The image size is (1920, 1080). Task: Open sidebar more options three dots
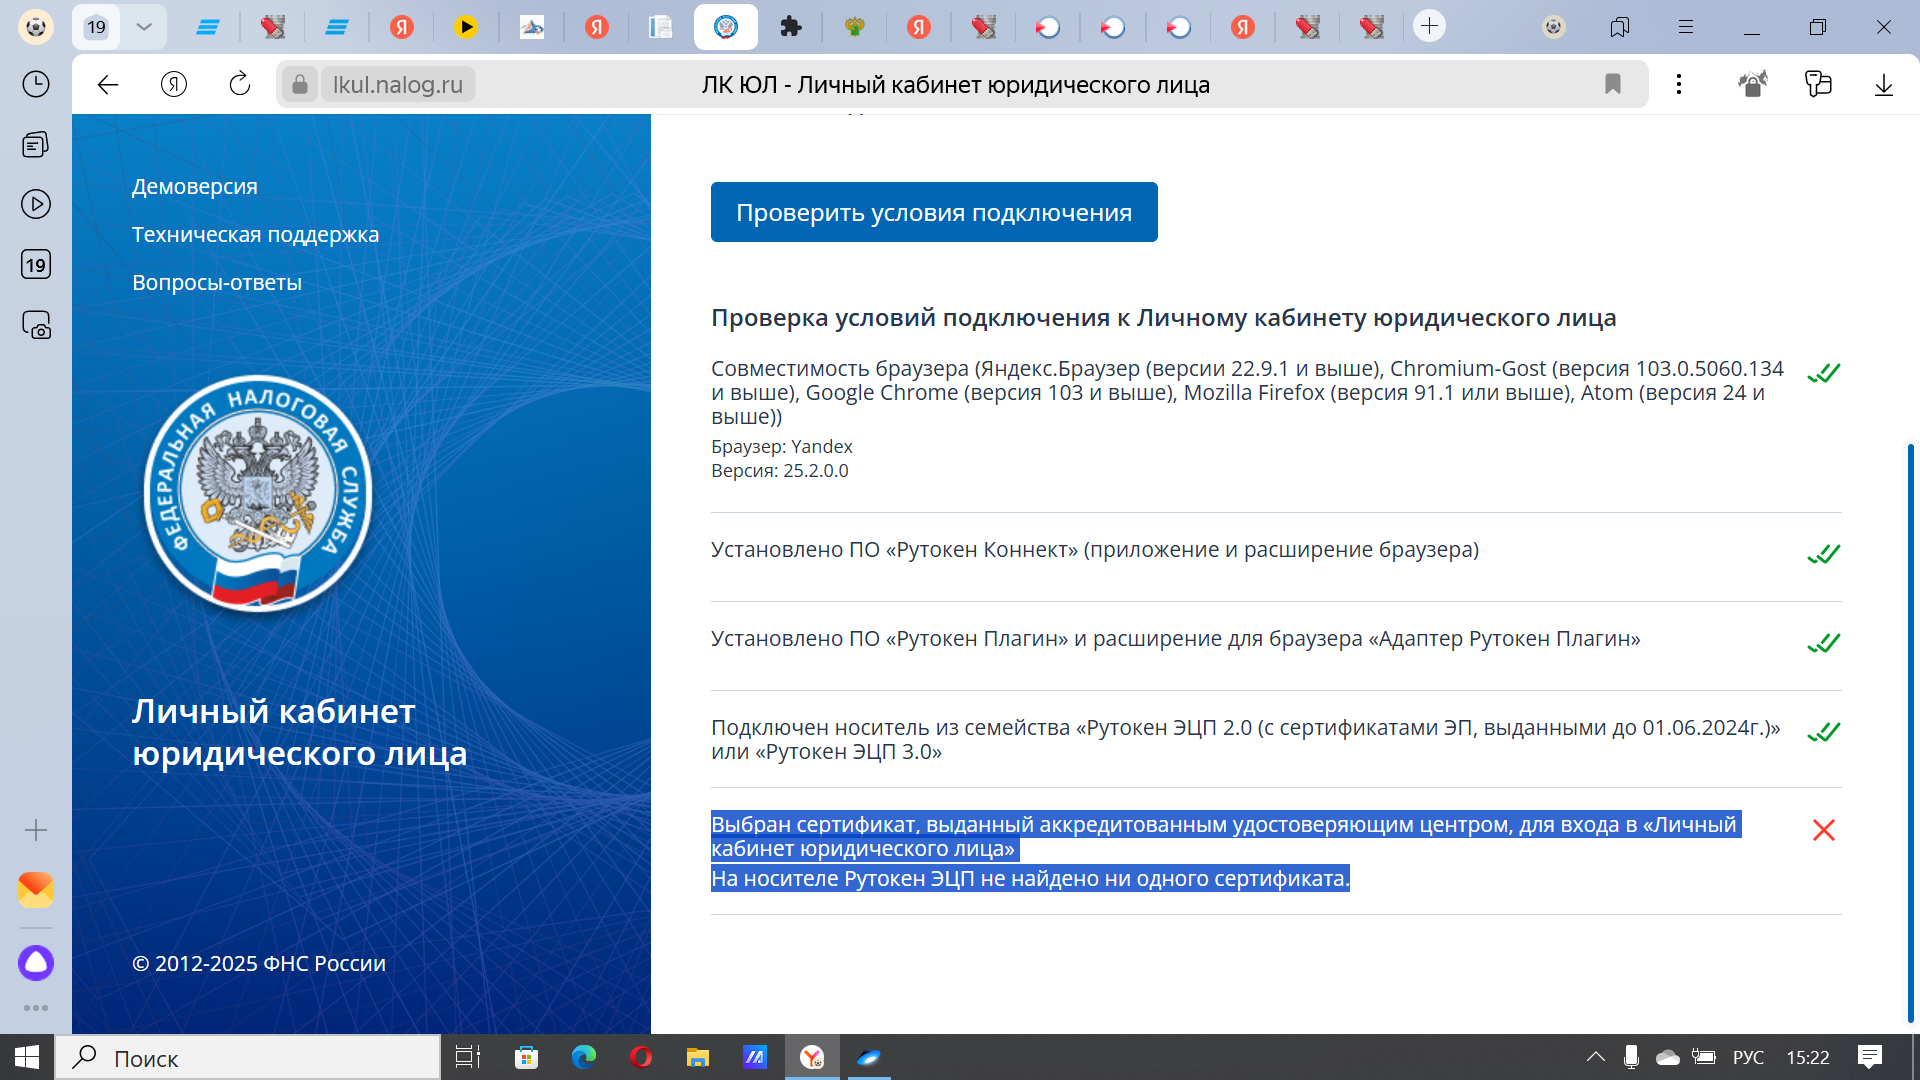click(36, 1008)
